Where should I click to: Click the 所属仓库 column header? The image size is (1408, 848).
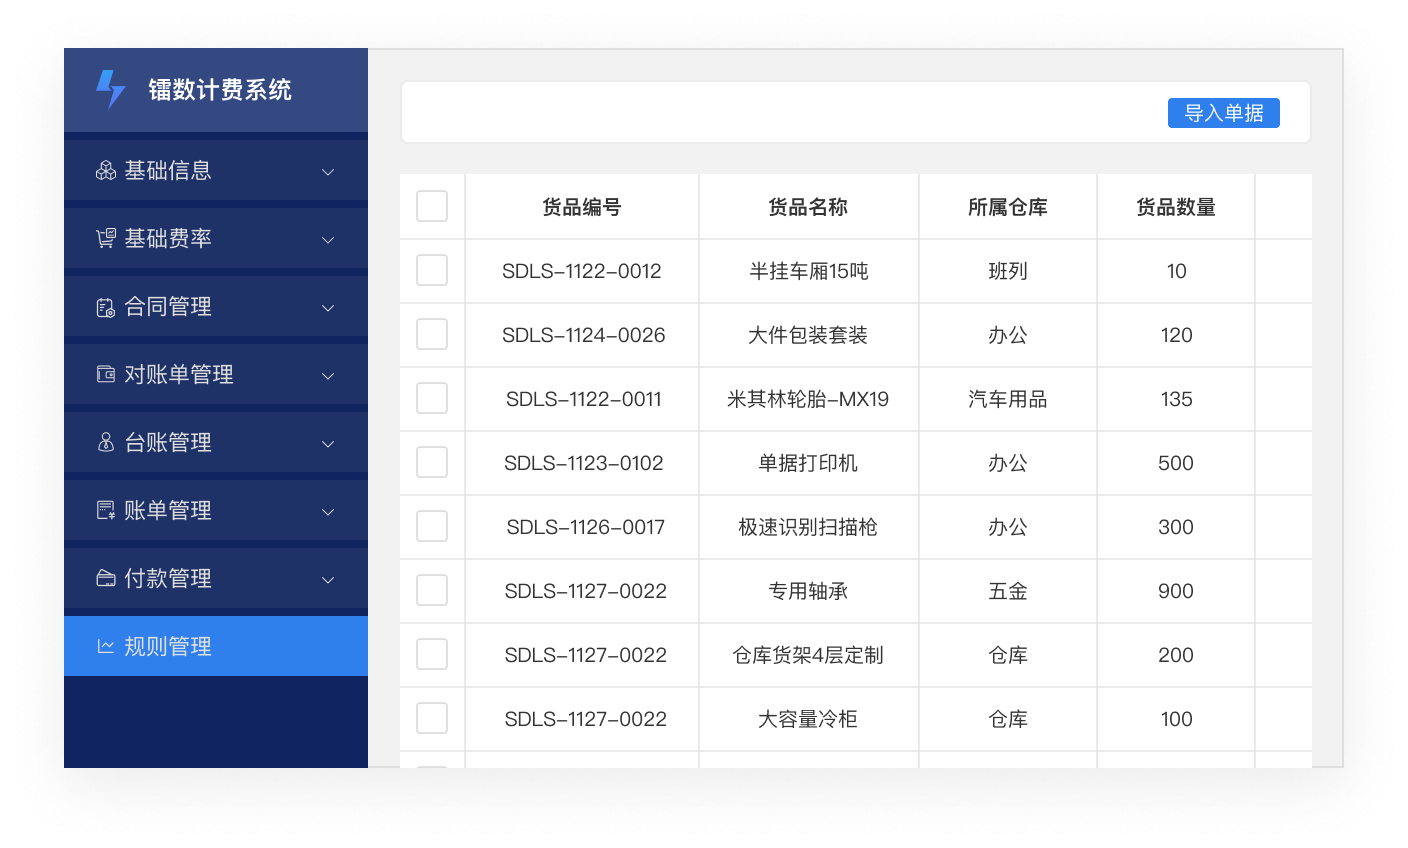point(1008,207)
